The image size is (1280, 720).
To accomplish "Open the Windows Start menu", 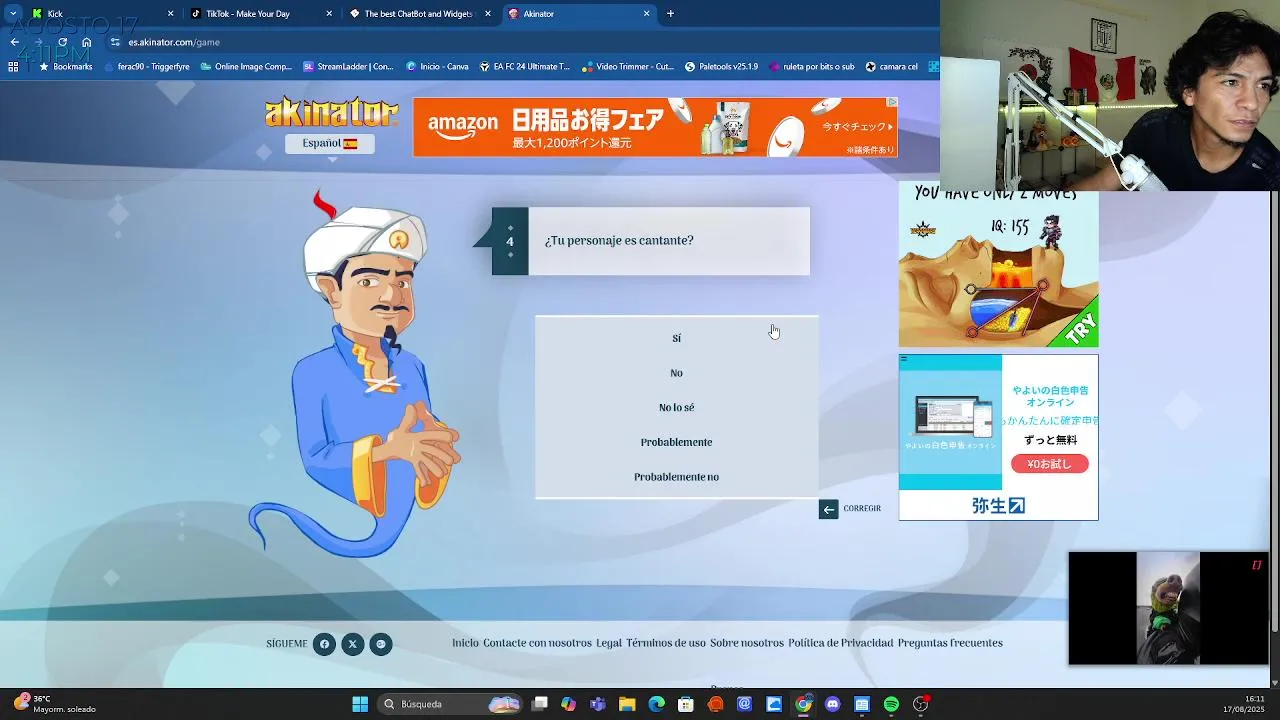I will (x=360, y=704).
